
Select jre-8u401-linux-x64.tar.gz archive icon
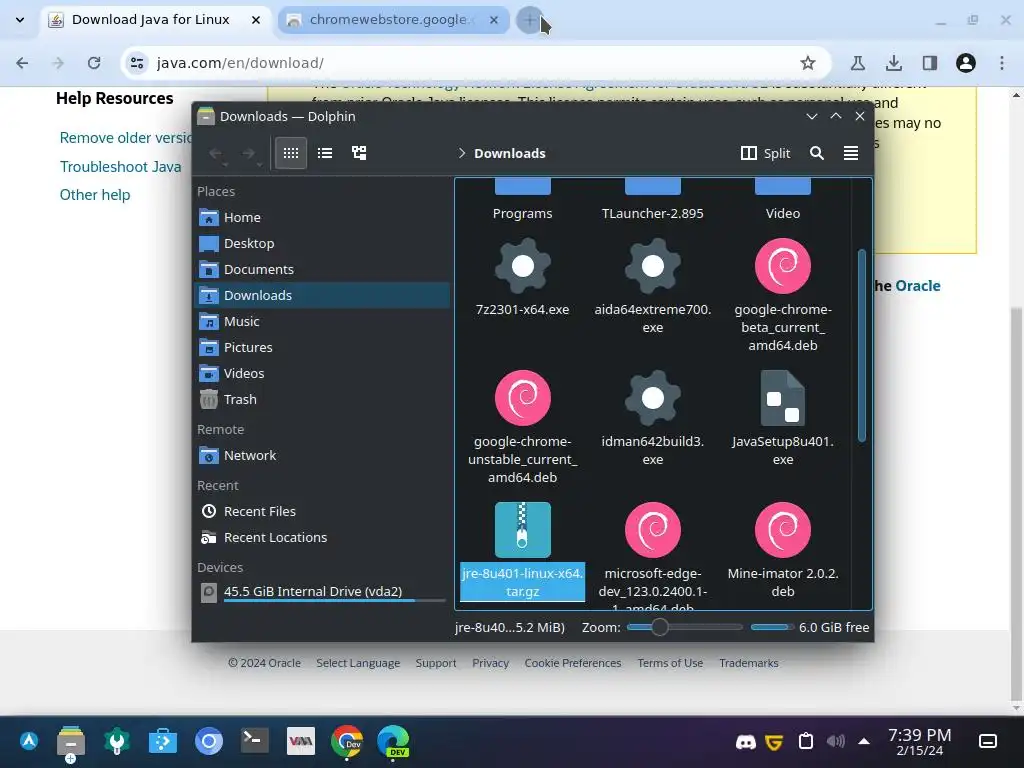[522, 530]
